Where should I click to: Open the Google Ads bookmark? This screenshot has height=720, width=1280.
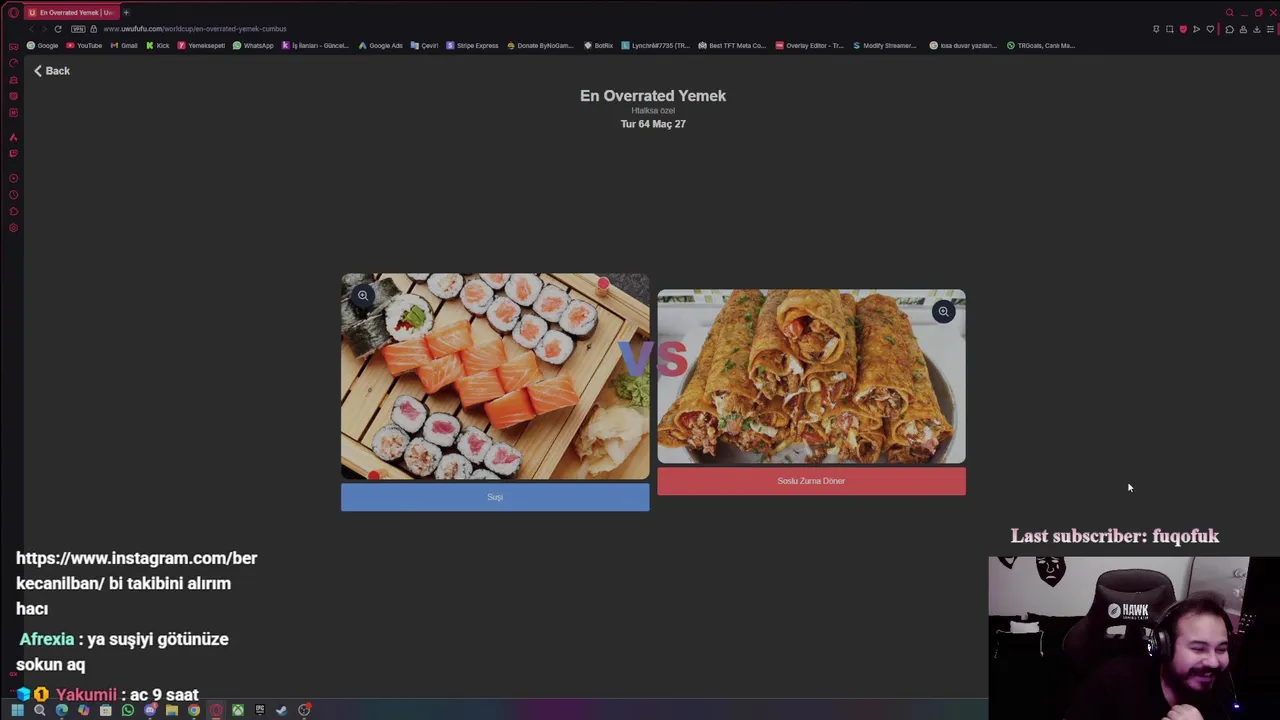[x=381, y=45]
